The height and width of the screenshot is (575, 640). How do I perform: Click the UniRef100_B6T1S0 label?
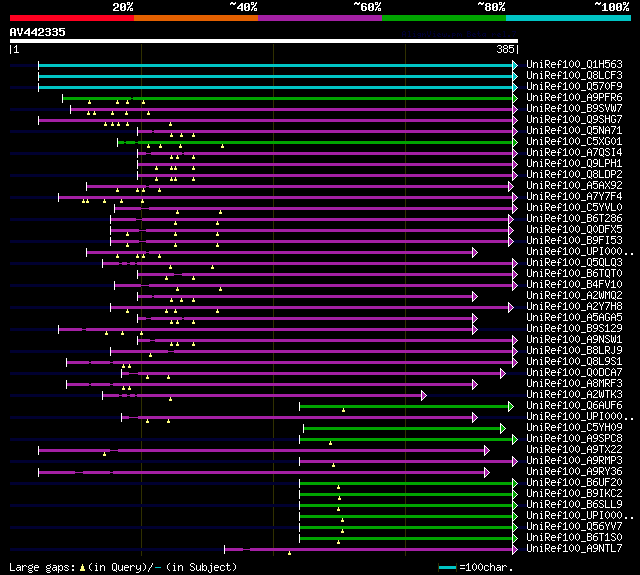[574, 538]
